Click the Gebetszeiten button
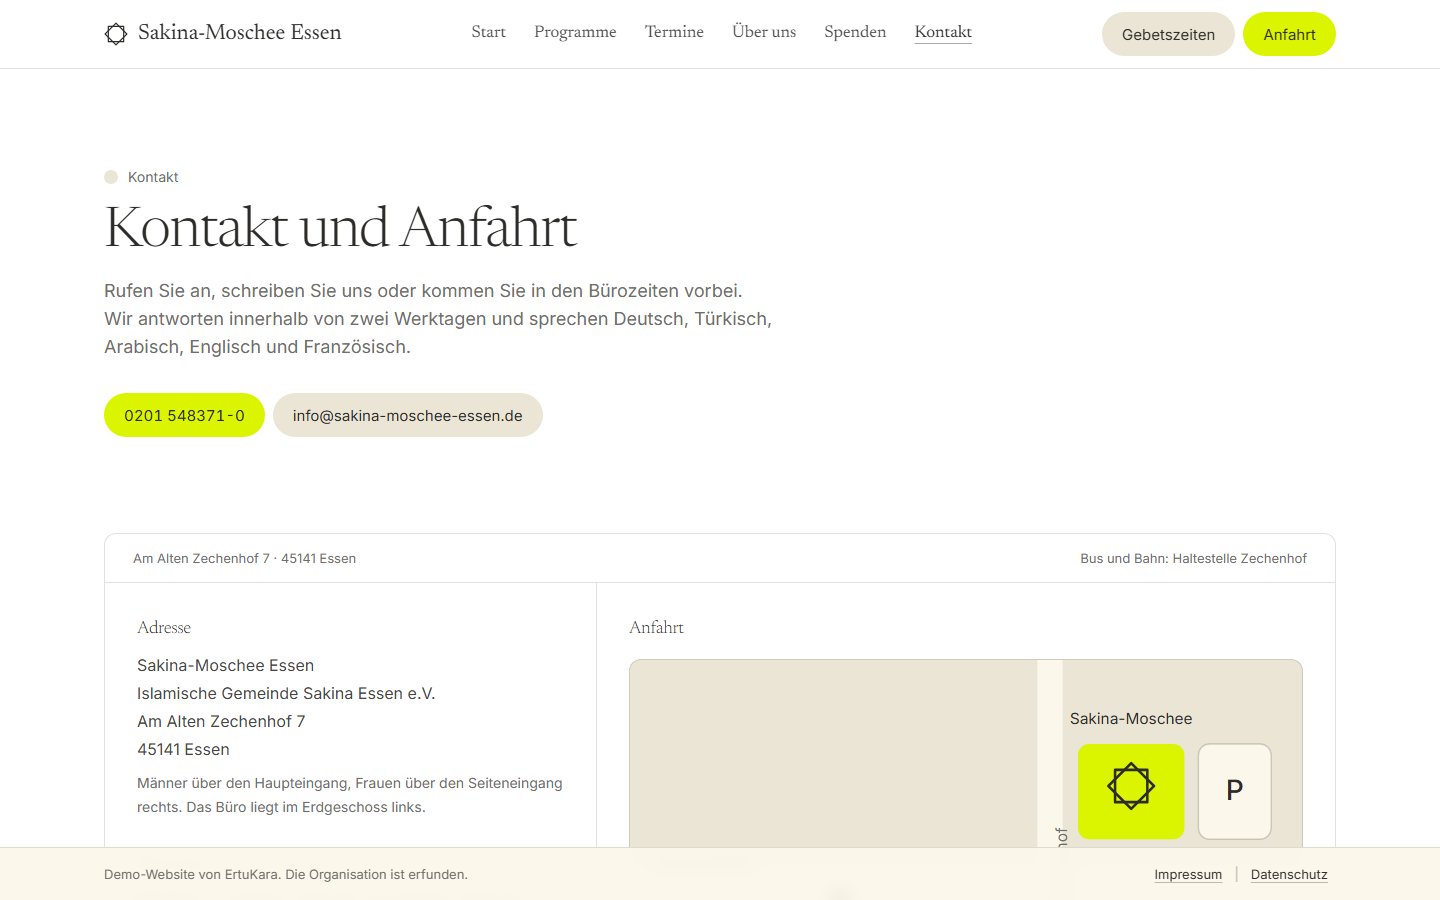1440x900 pixels. click(1168, 34)
